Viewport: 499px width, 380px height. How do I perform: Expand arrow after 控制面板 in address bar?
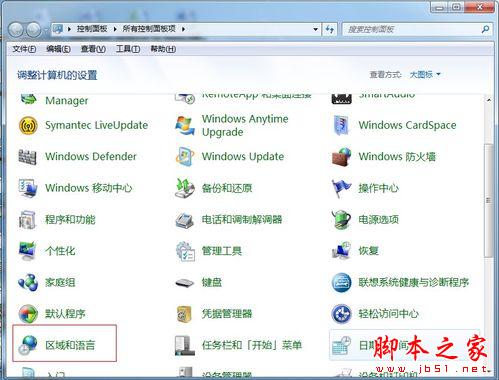point(115,29)
